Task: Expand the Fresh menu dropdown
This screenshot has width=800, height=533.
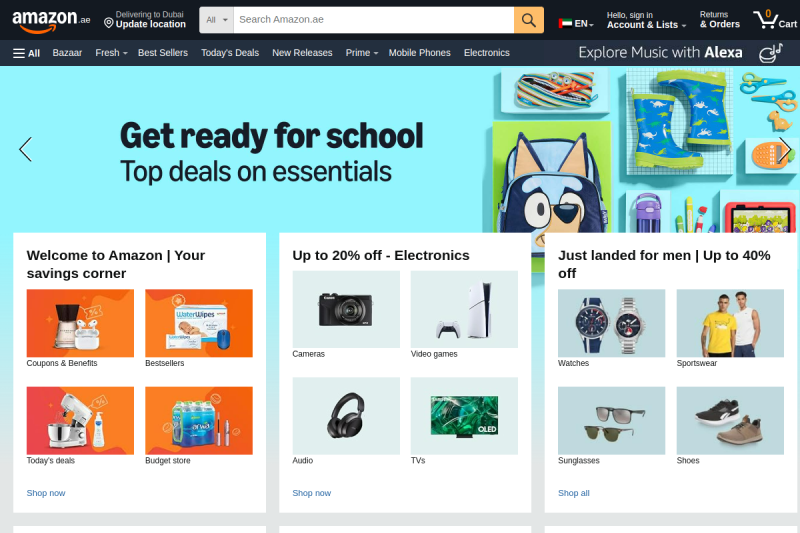Action: point(111,53)
